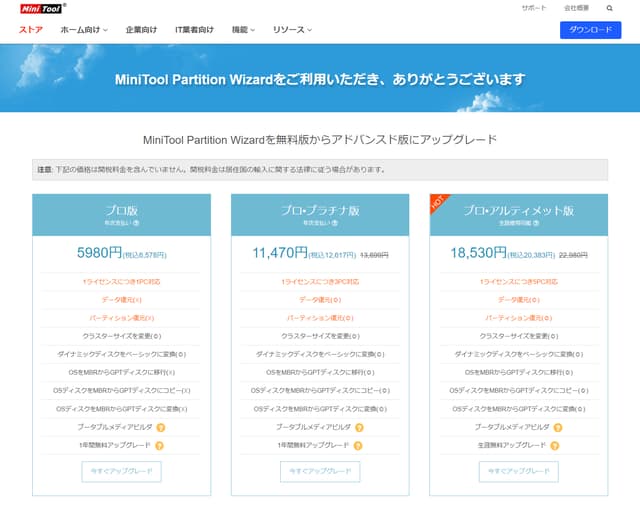Click help icon beside 1年間無料アップグレード in プロ・プラチナ版 card
This screenshot has width=640, height=522.
click(x=358, y=446)
